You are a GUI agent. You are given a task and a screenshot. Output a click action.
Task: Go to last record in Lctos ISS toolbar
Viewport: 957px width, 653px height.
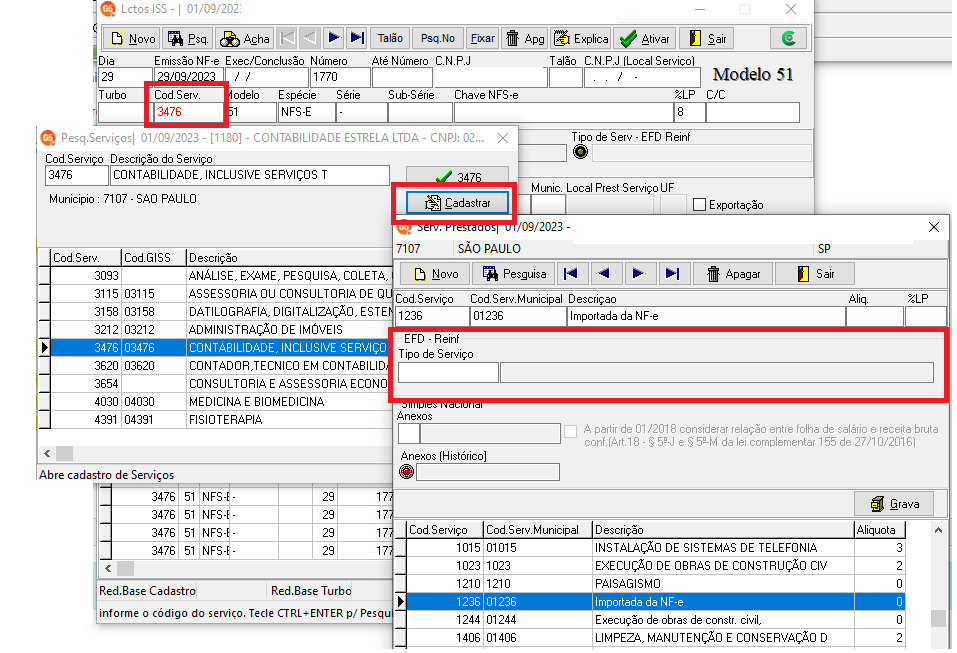pos(356,38)
